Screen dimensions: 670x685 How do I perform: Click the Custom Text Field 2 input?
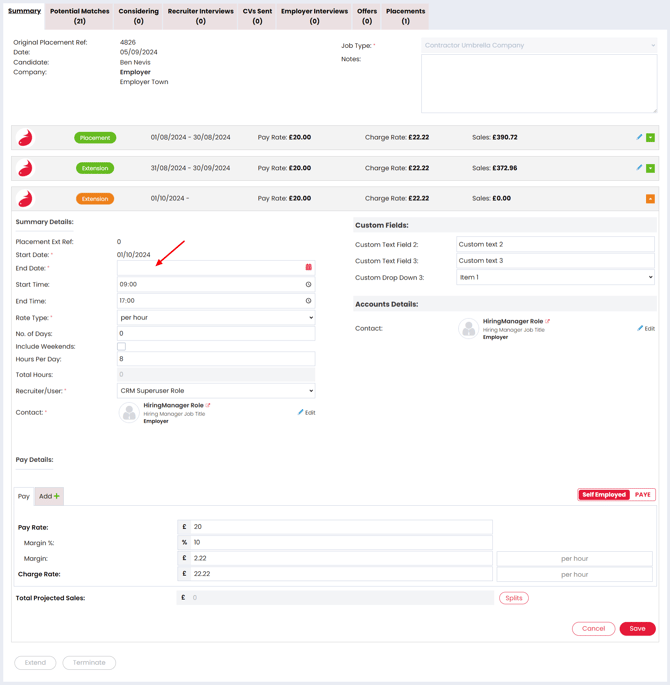click(x=555, y=245)
